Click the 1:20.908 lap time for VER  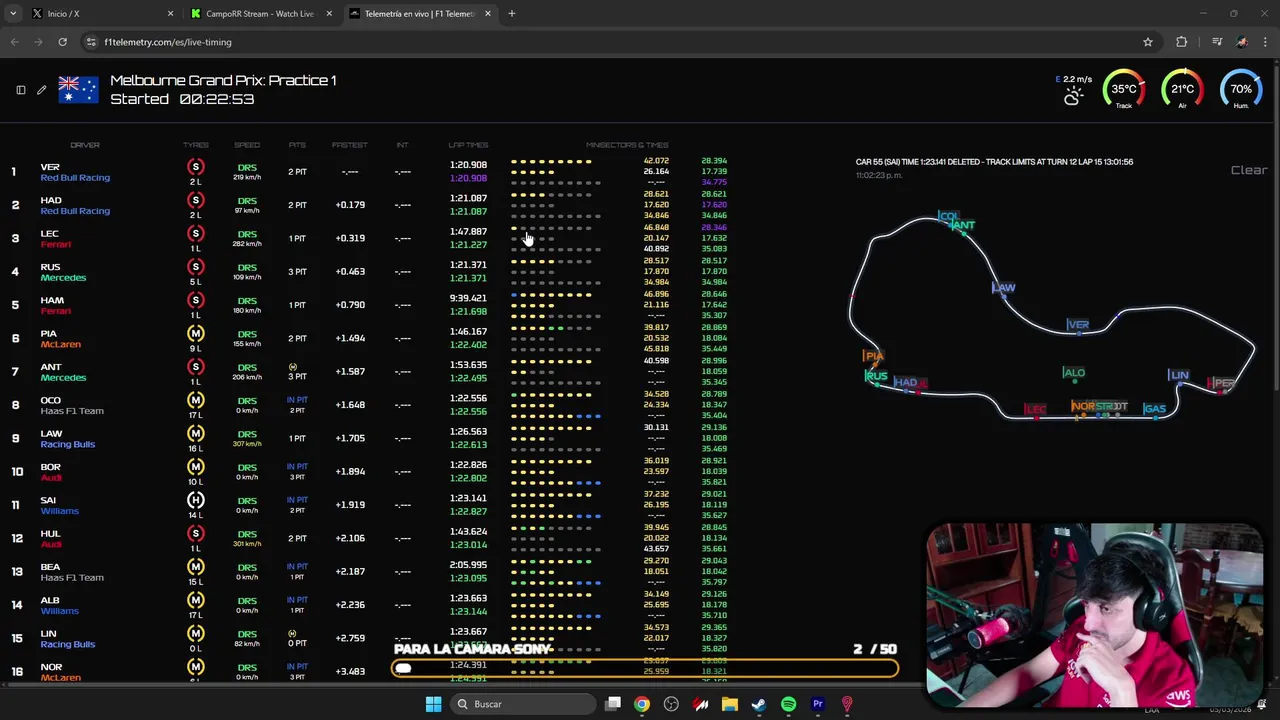468,165
